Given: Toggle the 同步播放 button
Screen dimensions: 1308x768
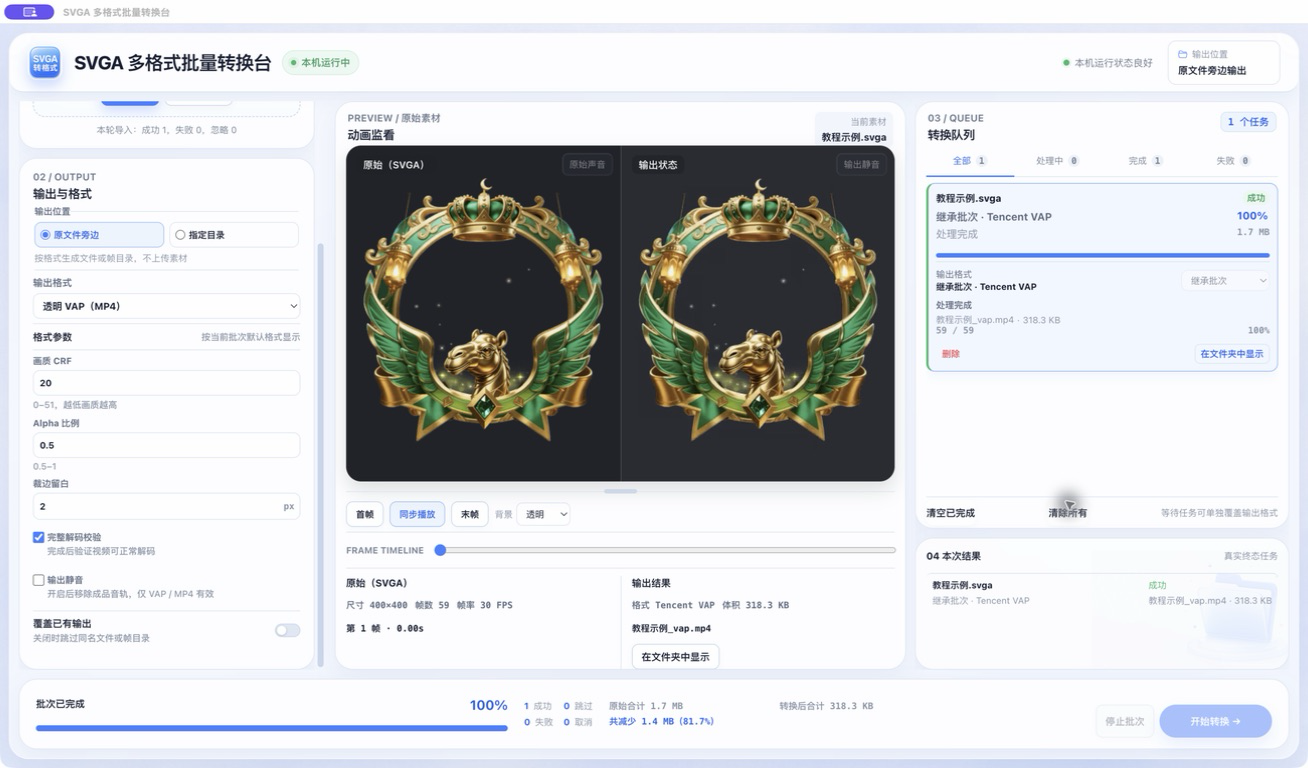Looking at the screenshot, I should 417,514.
